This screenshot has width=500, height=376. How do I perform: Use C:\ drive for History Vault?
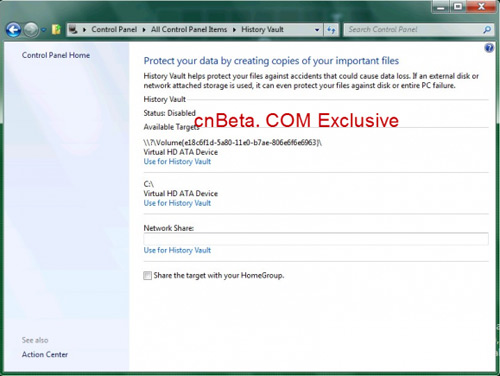[x=177, y=203]
